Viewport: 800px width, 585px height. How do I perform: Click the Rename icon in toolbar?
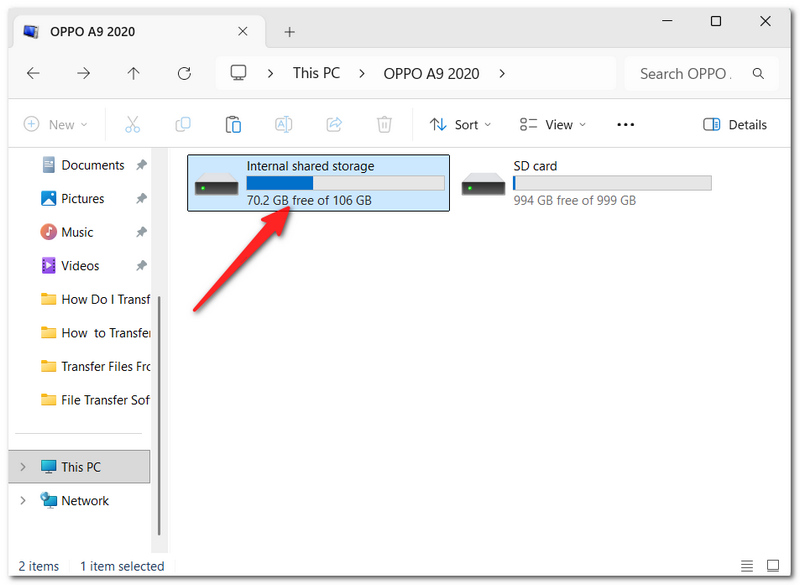[x=283, y=124]
